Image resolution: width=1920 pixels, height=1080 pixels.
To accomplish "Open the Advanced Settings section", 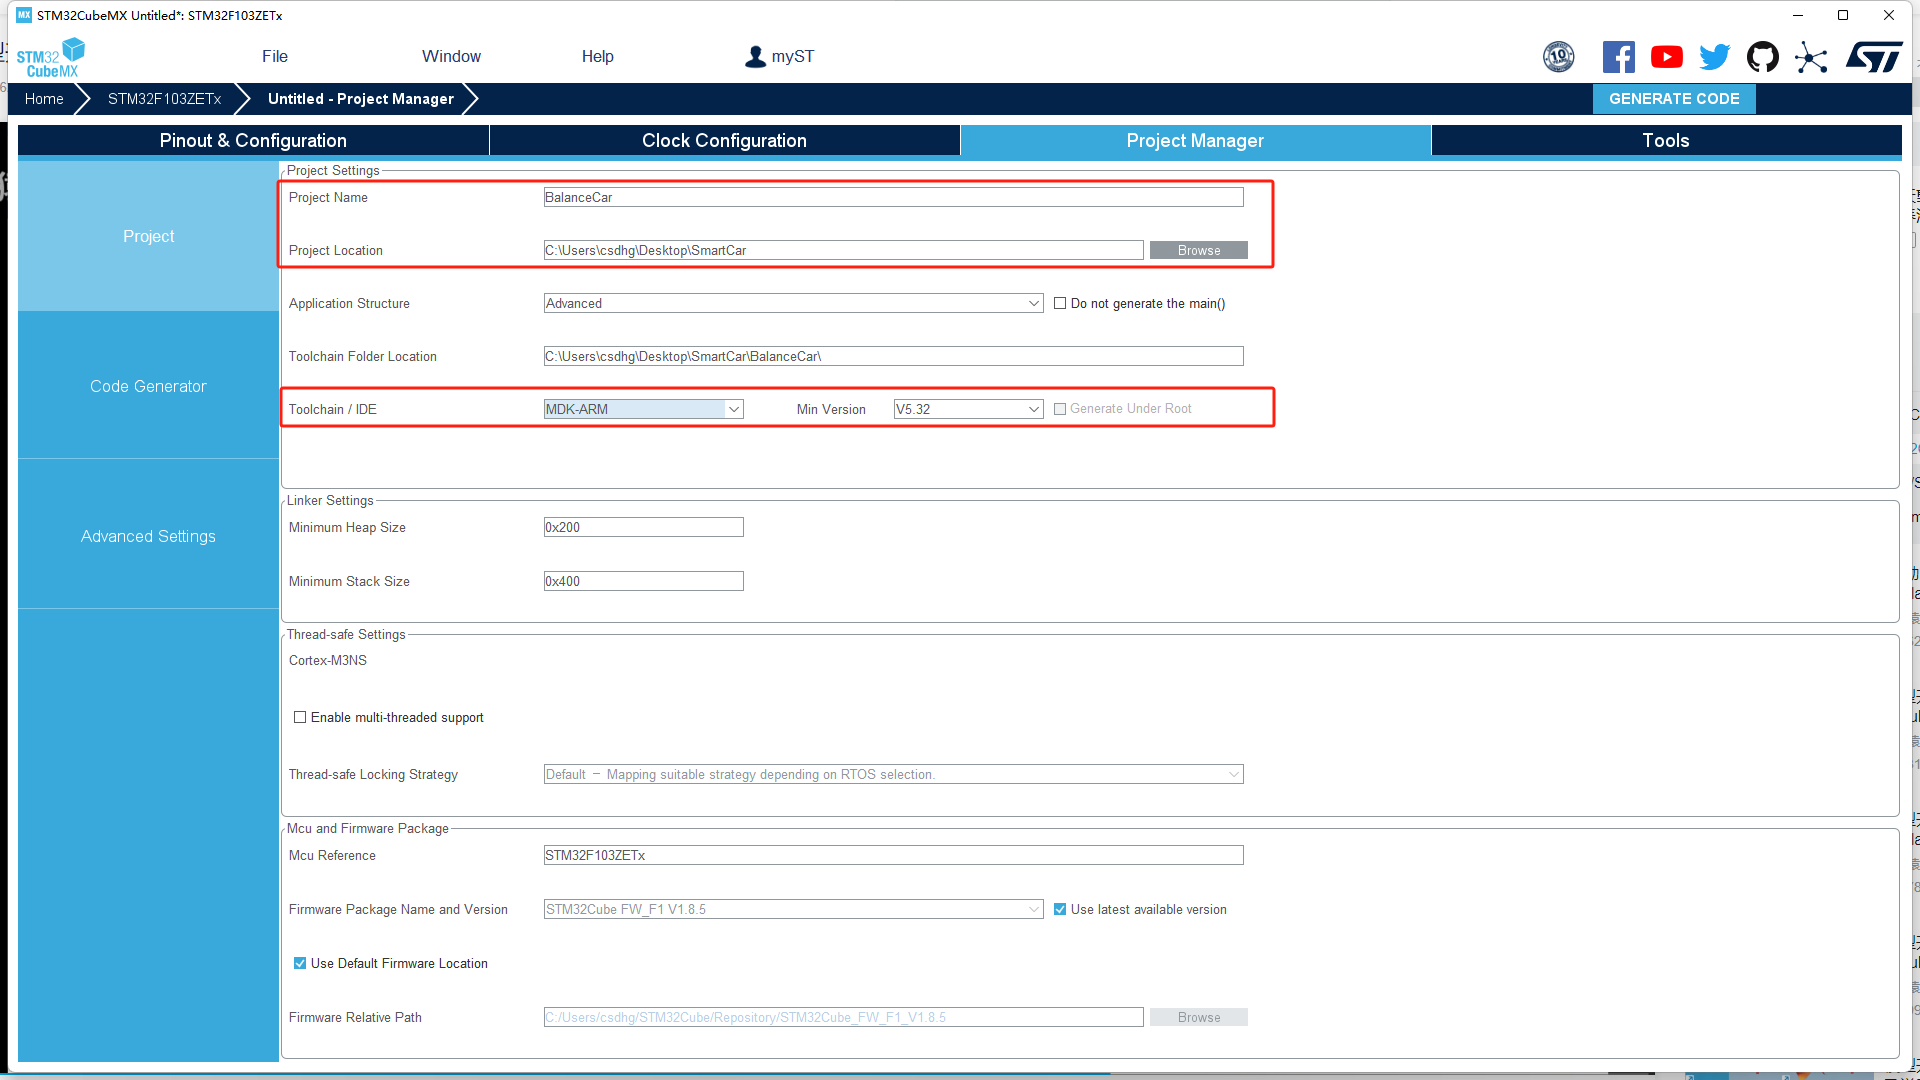I will tap(148, 537).
